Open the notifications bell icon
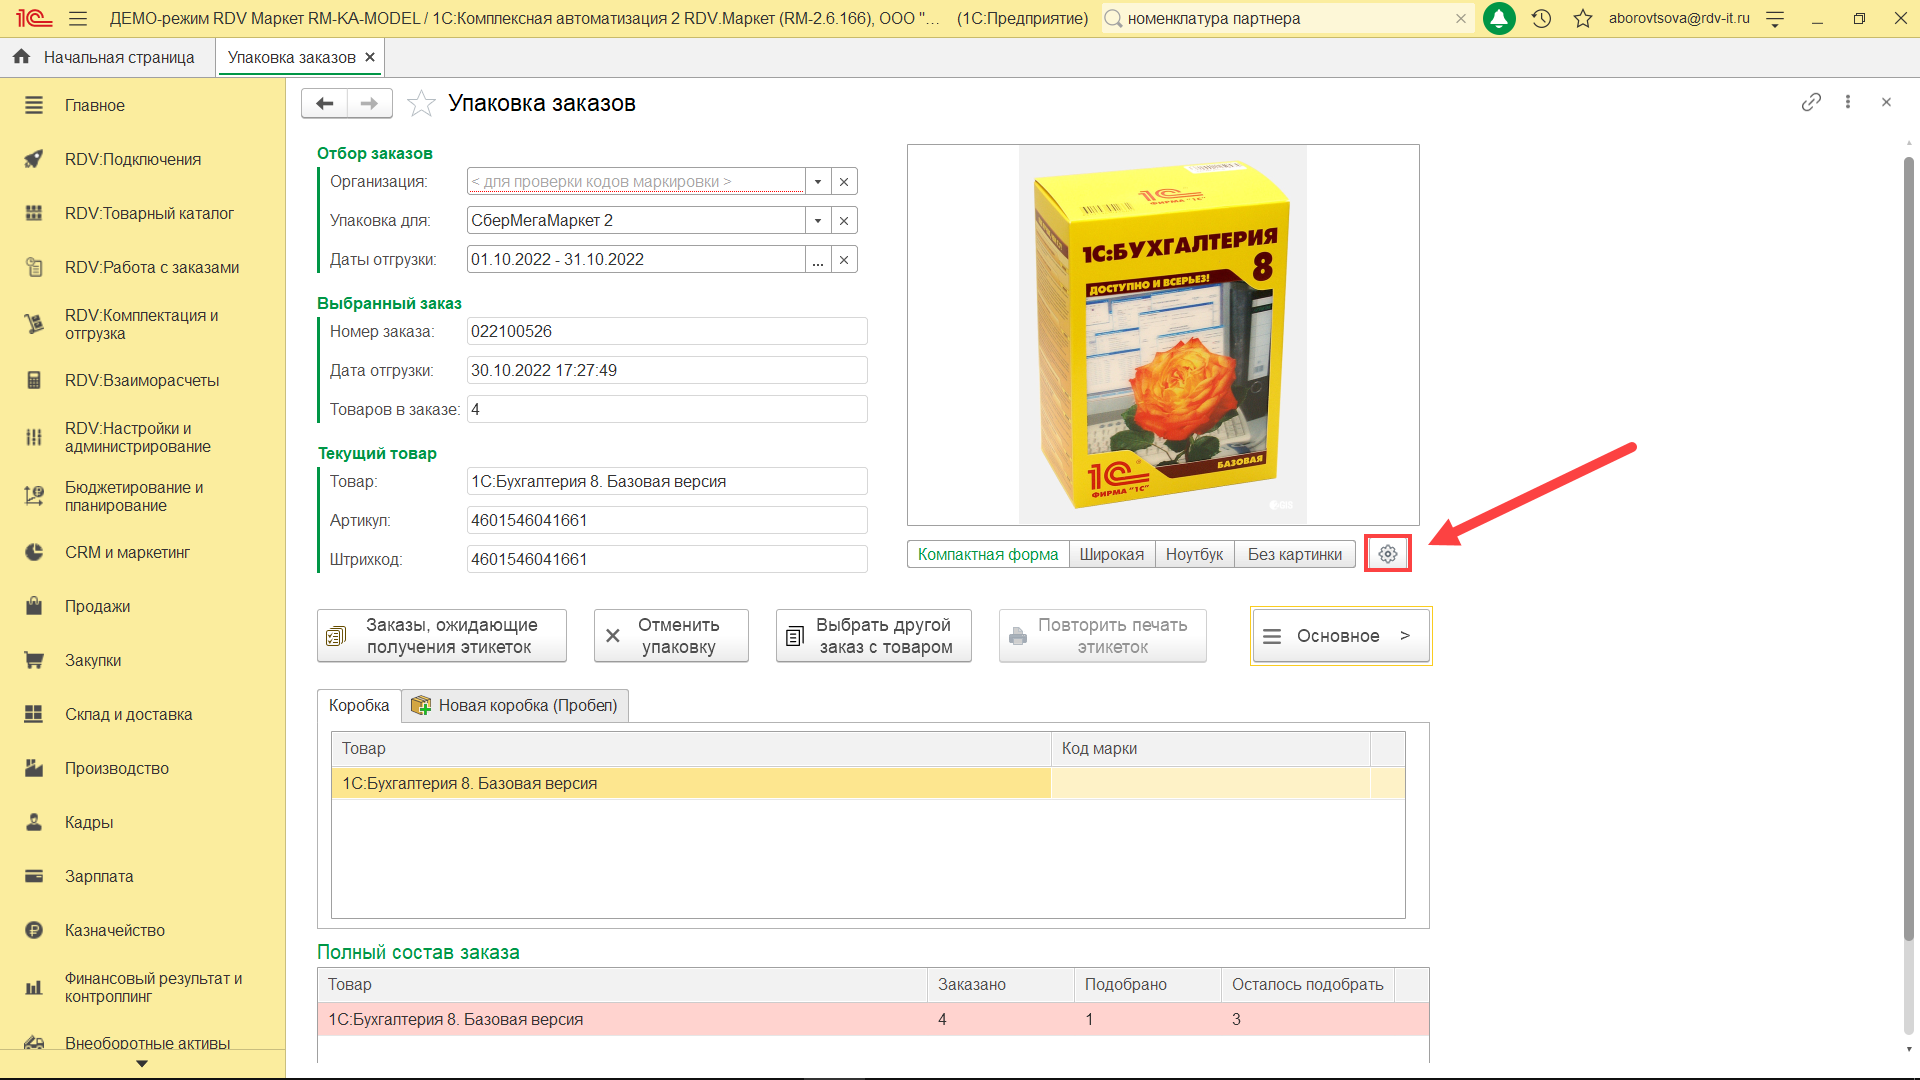The width and height of the screenshot is (1920, 1080). pos(1498,19)
